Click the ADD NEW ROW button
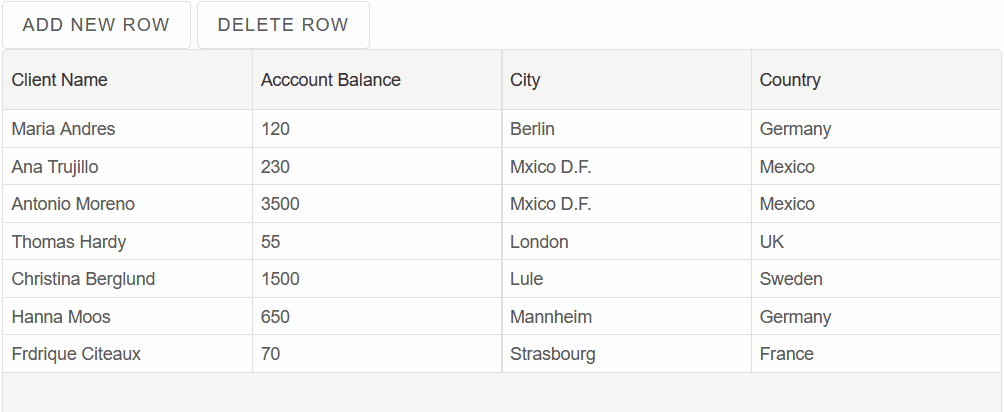The height and width of the screenshot is (412, 1004). pyautogui.click(x=97, y=25)
